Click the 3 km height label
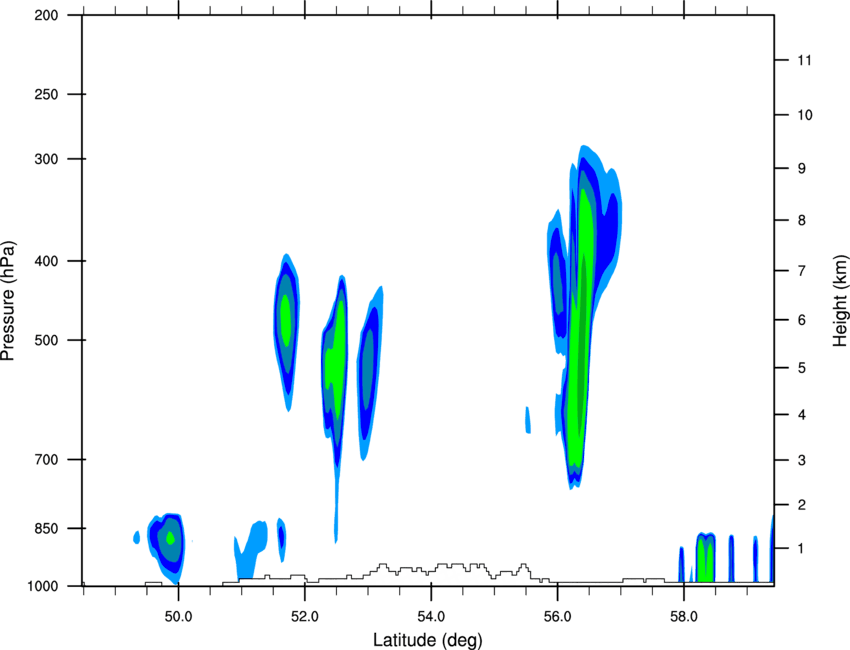Image resolution: width=850 pixels, height=650 pixels. pos(802,460)
